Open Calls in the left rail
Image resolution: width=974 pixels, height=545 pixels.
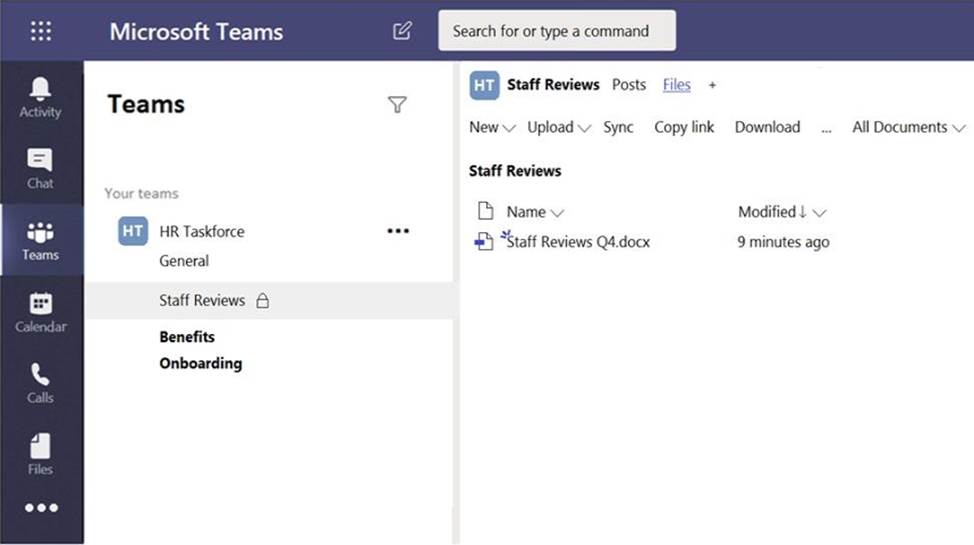[x=40, y=383]
